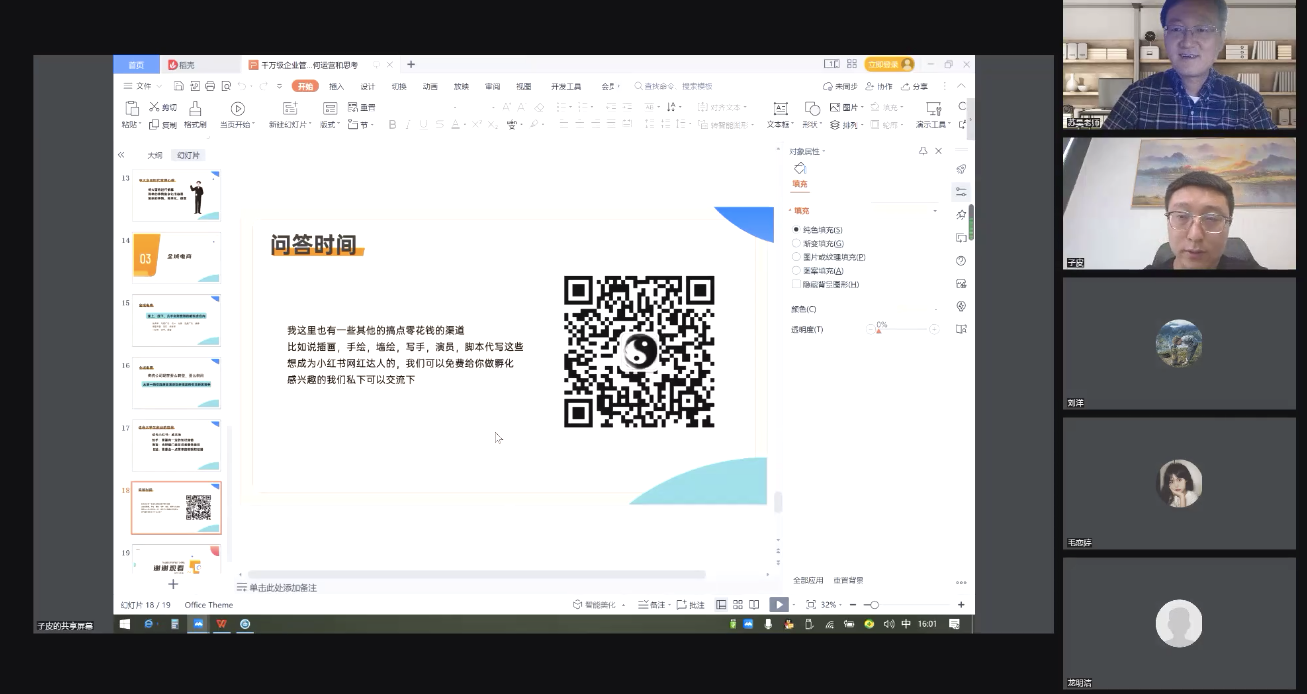Enable Hide background graphics (隐藏背景图形) checkbox
The height and width of the screenshot is (694, 1307).
point(797,284)
